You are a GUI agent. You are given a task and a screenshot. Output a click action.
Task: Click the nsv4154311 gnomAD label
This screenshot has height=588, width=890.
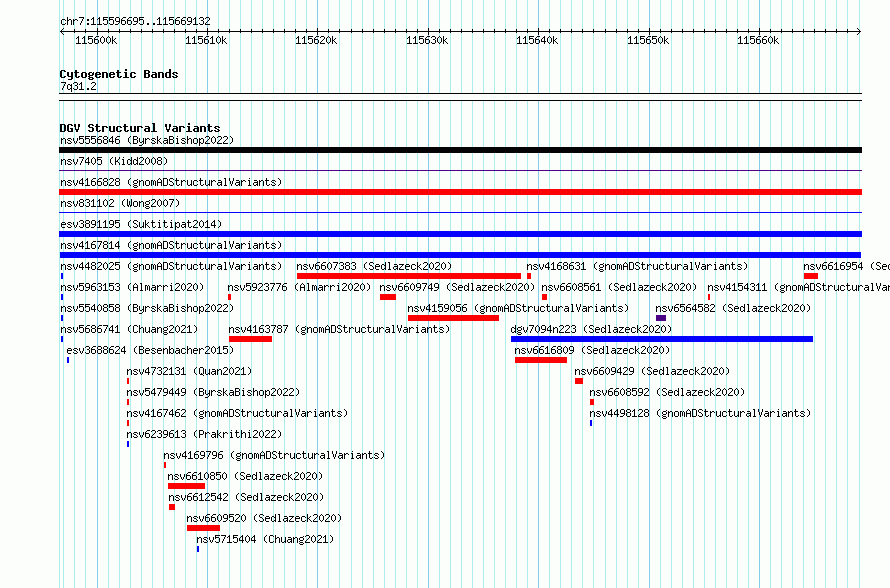798,287
